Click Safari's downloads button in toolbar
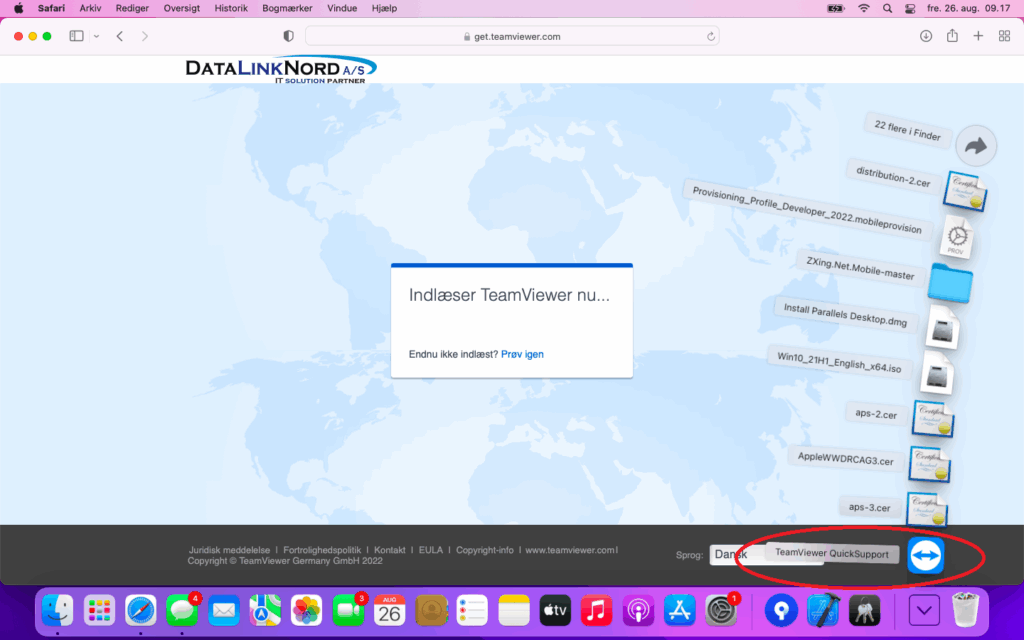Screen dimensions: 1024x640 tap(925, 36)
